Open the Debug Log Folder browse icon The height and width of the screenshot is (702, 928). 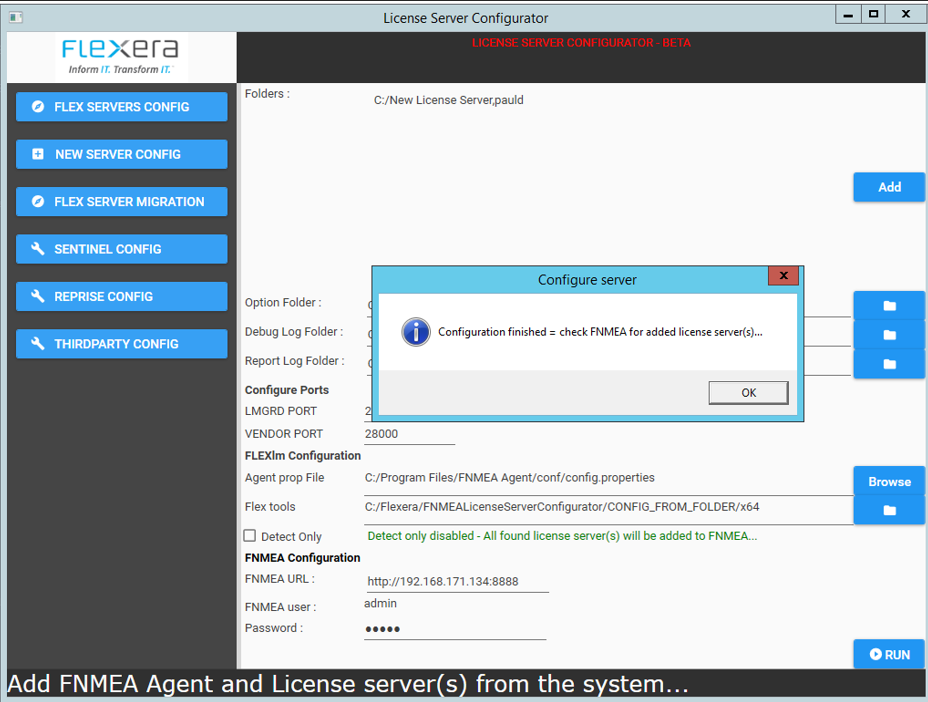[x=889, y=334]
